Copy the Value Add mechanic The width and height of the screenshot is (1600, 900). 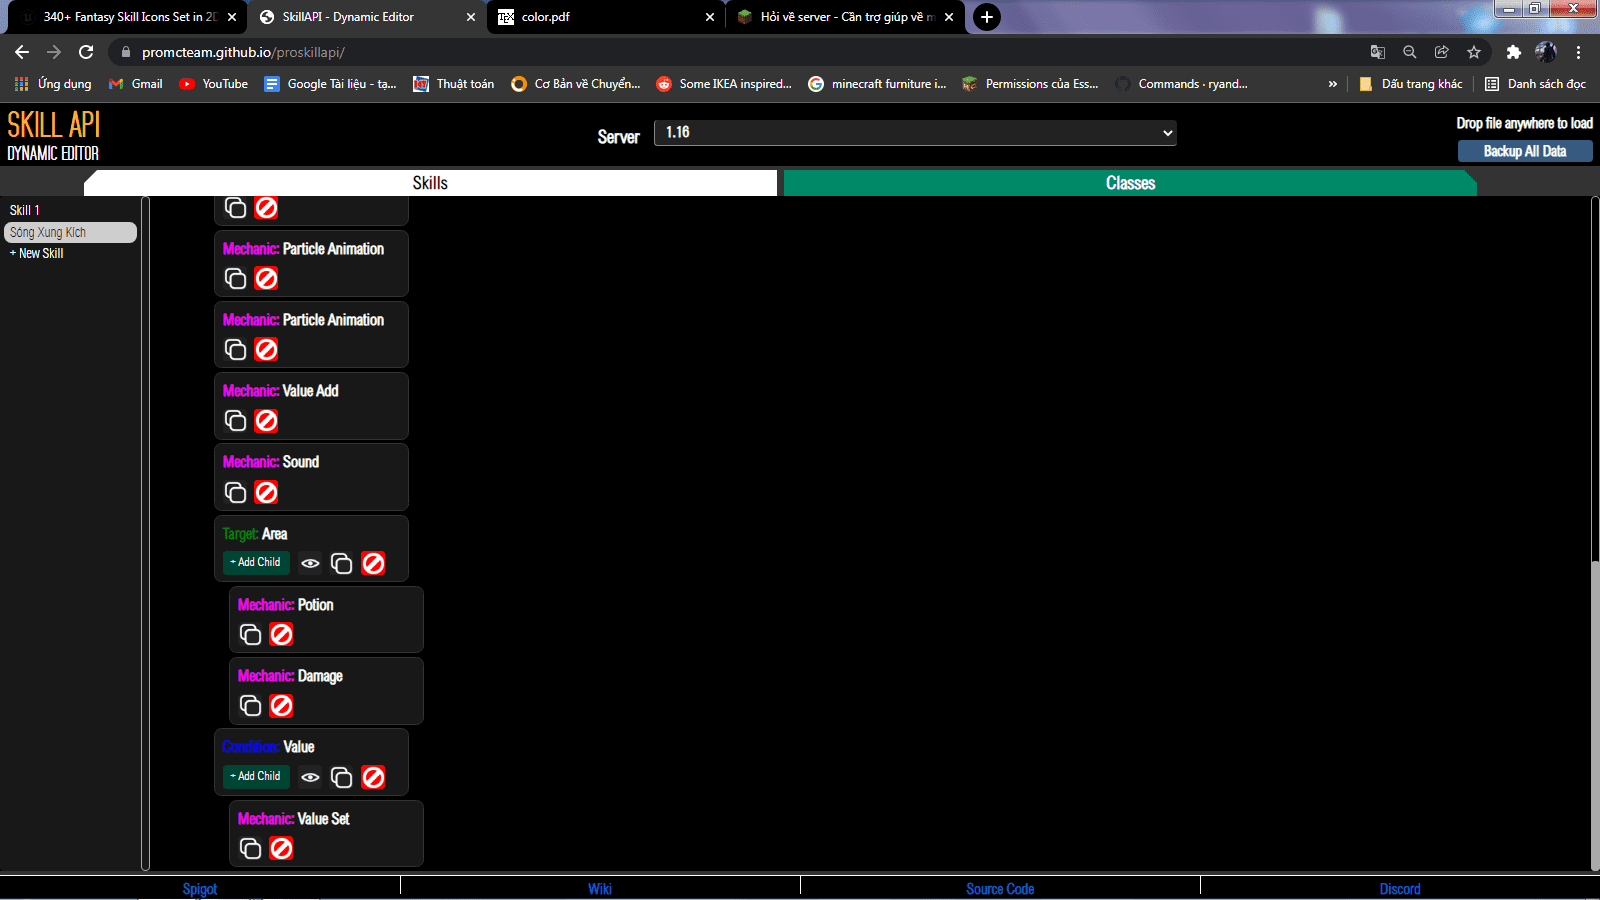pyautogui.click(x=236, y=421)
